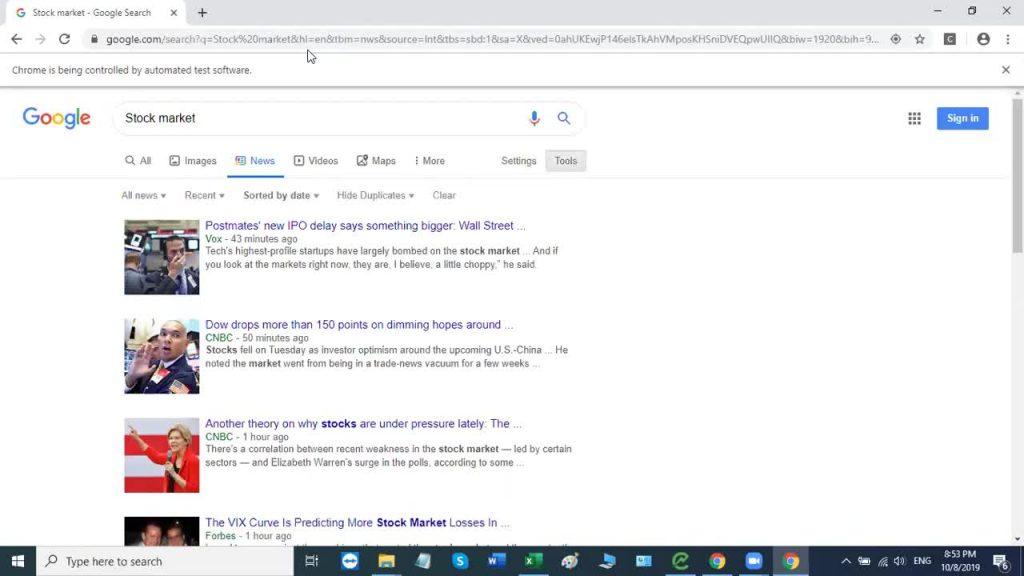Open the Google apps grid

click(x=914, y=118)
